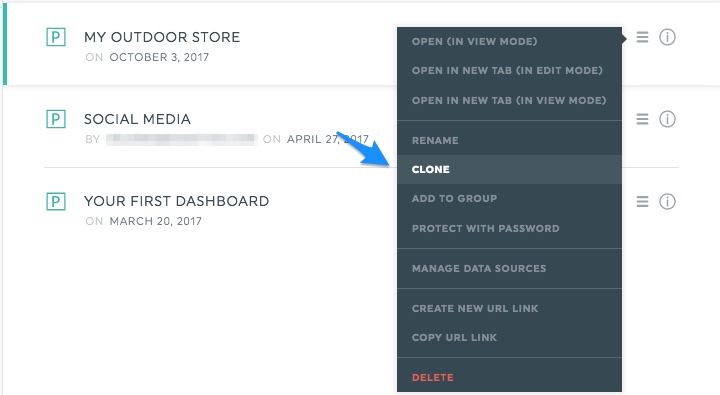
Task: Choose Rename in the dashboard menu
Action: tap(509, 141)
